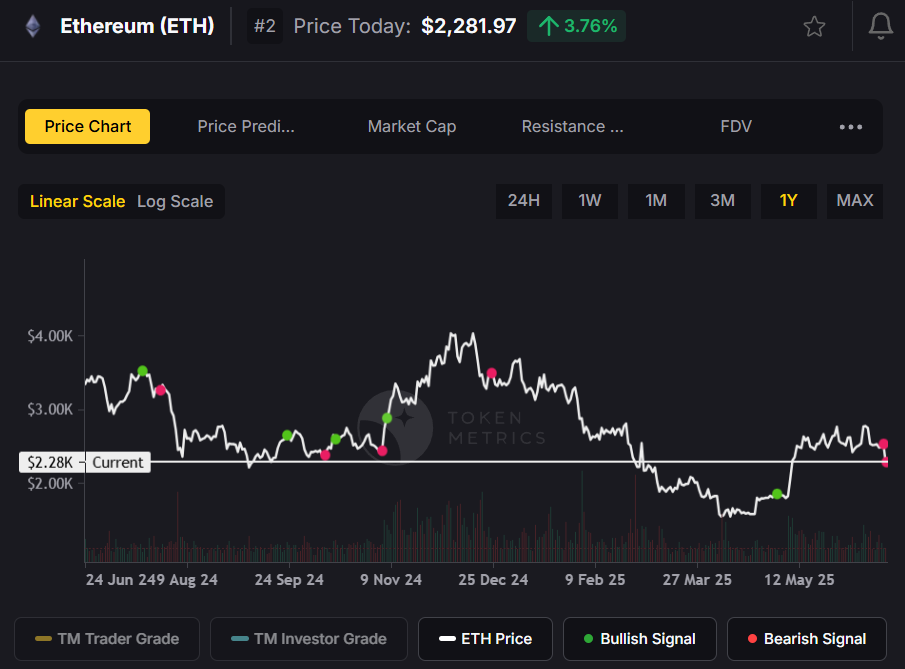Image resolution: width=905 pixels, height=669 pixels.
Task: Click the 9 Feb 25 date label
Action: pyautogui.click(x=595, y=580)
